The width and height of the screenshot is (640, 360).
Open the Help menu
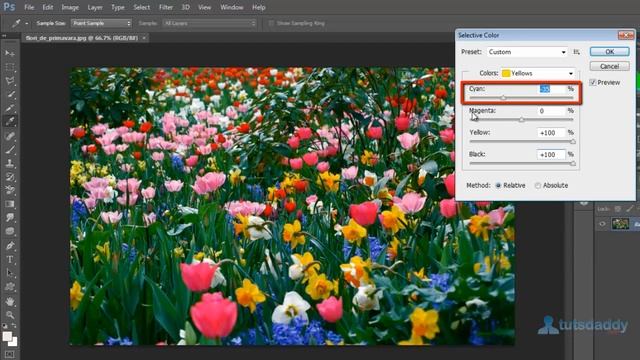pos(259,7)
